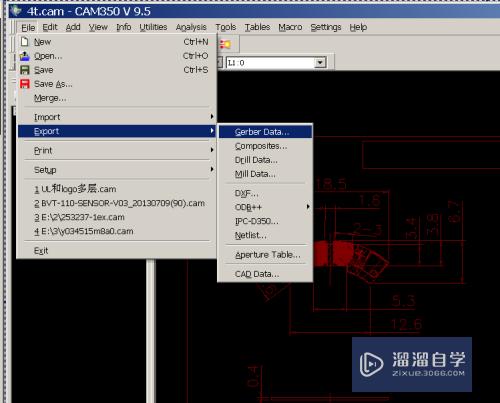Image resolution: width=500 pixels, height=403 pixels.
Task: Open the Edit menu
Action: coord(50,27)
